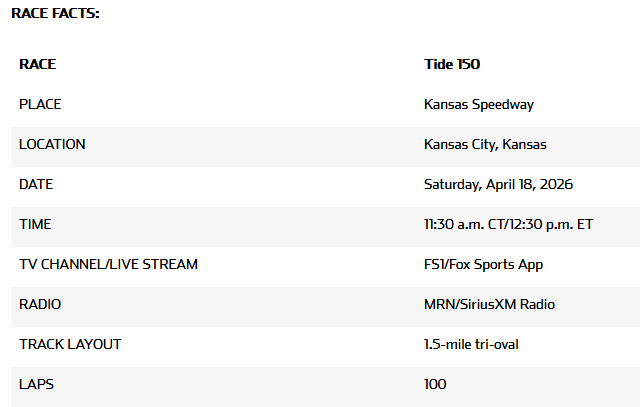Select the TV CHANNEL/LIVE STREAM label
The height and width of the screenshot is (407, 640).
pyautogui.click(x=108, y=264)
